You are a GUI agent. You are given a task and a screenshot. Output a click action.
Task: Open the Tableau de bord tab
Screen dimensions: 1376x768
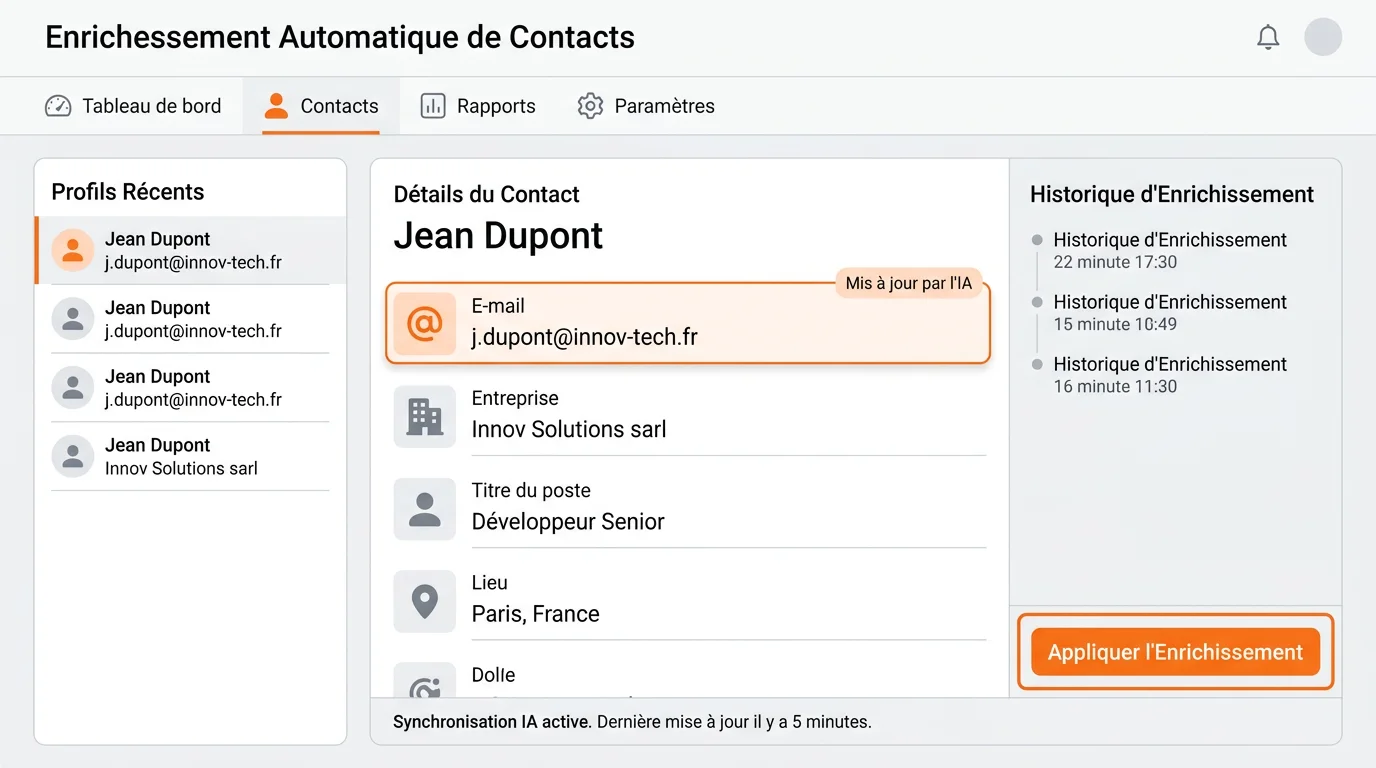(x=135, y=105)
